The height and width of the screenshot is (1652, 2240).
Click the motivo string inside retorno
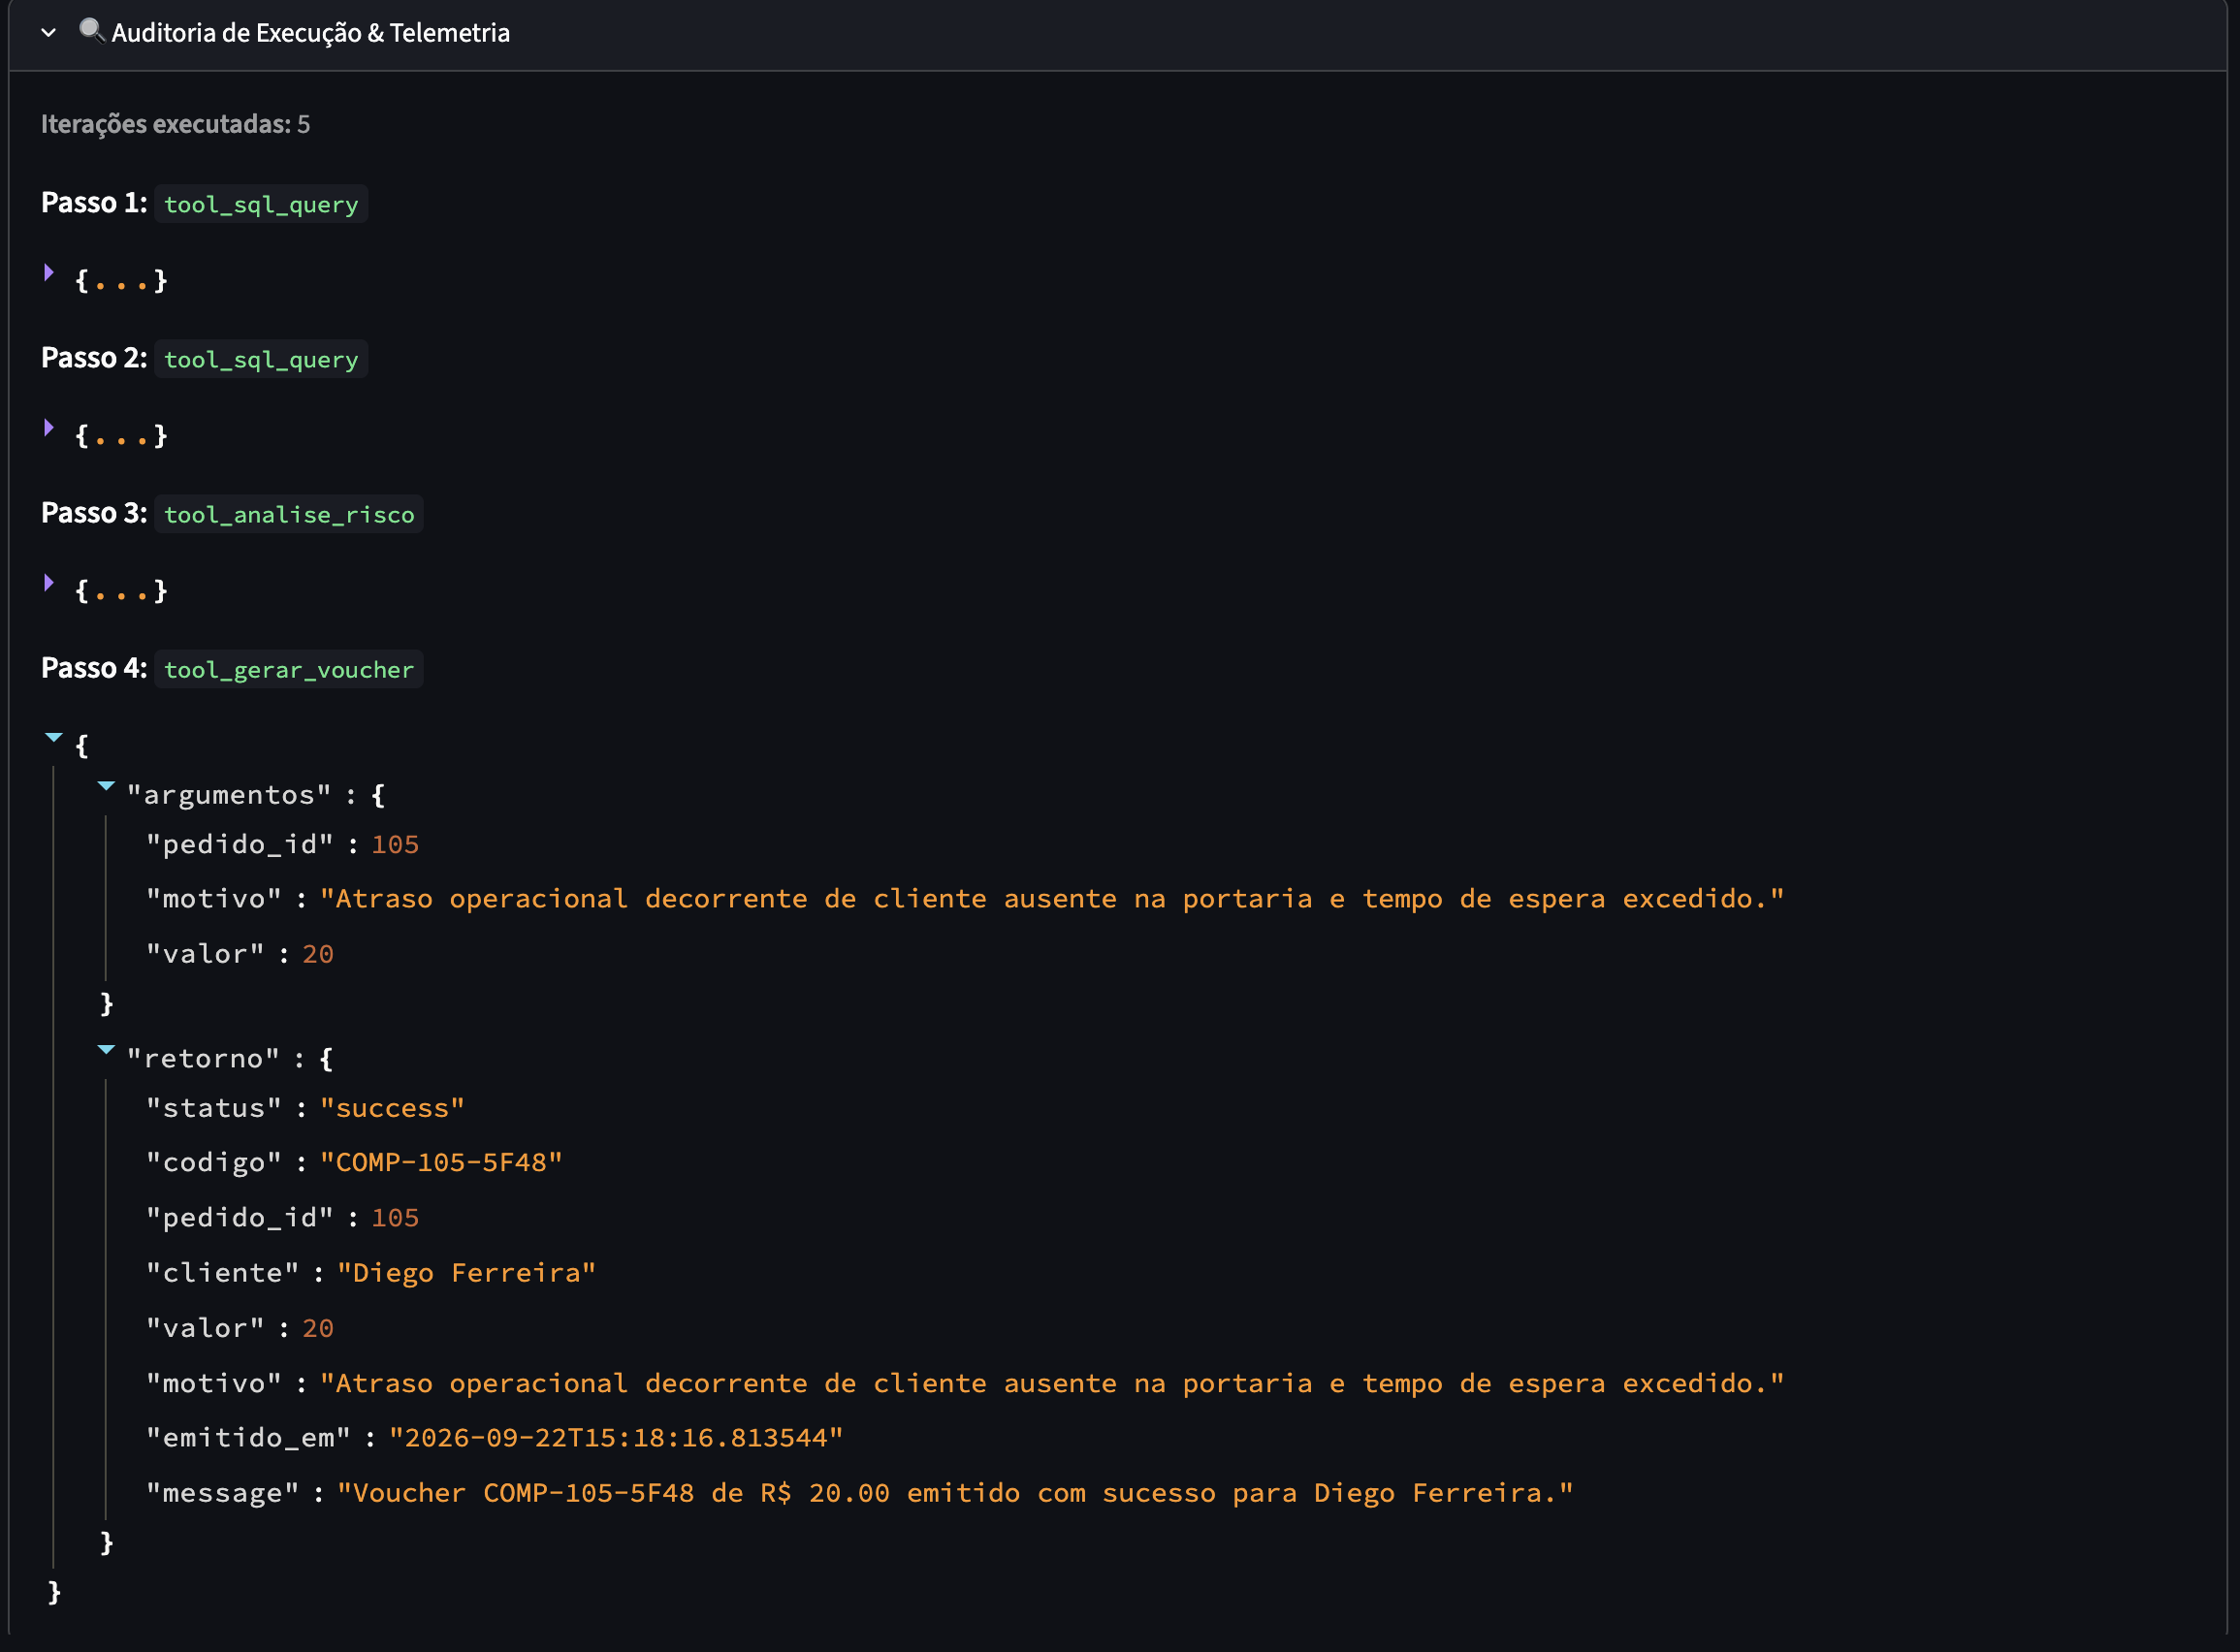coord(1052,1383)
